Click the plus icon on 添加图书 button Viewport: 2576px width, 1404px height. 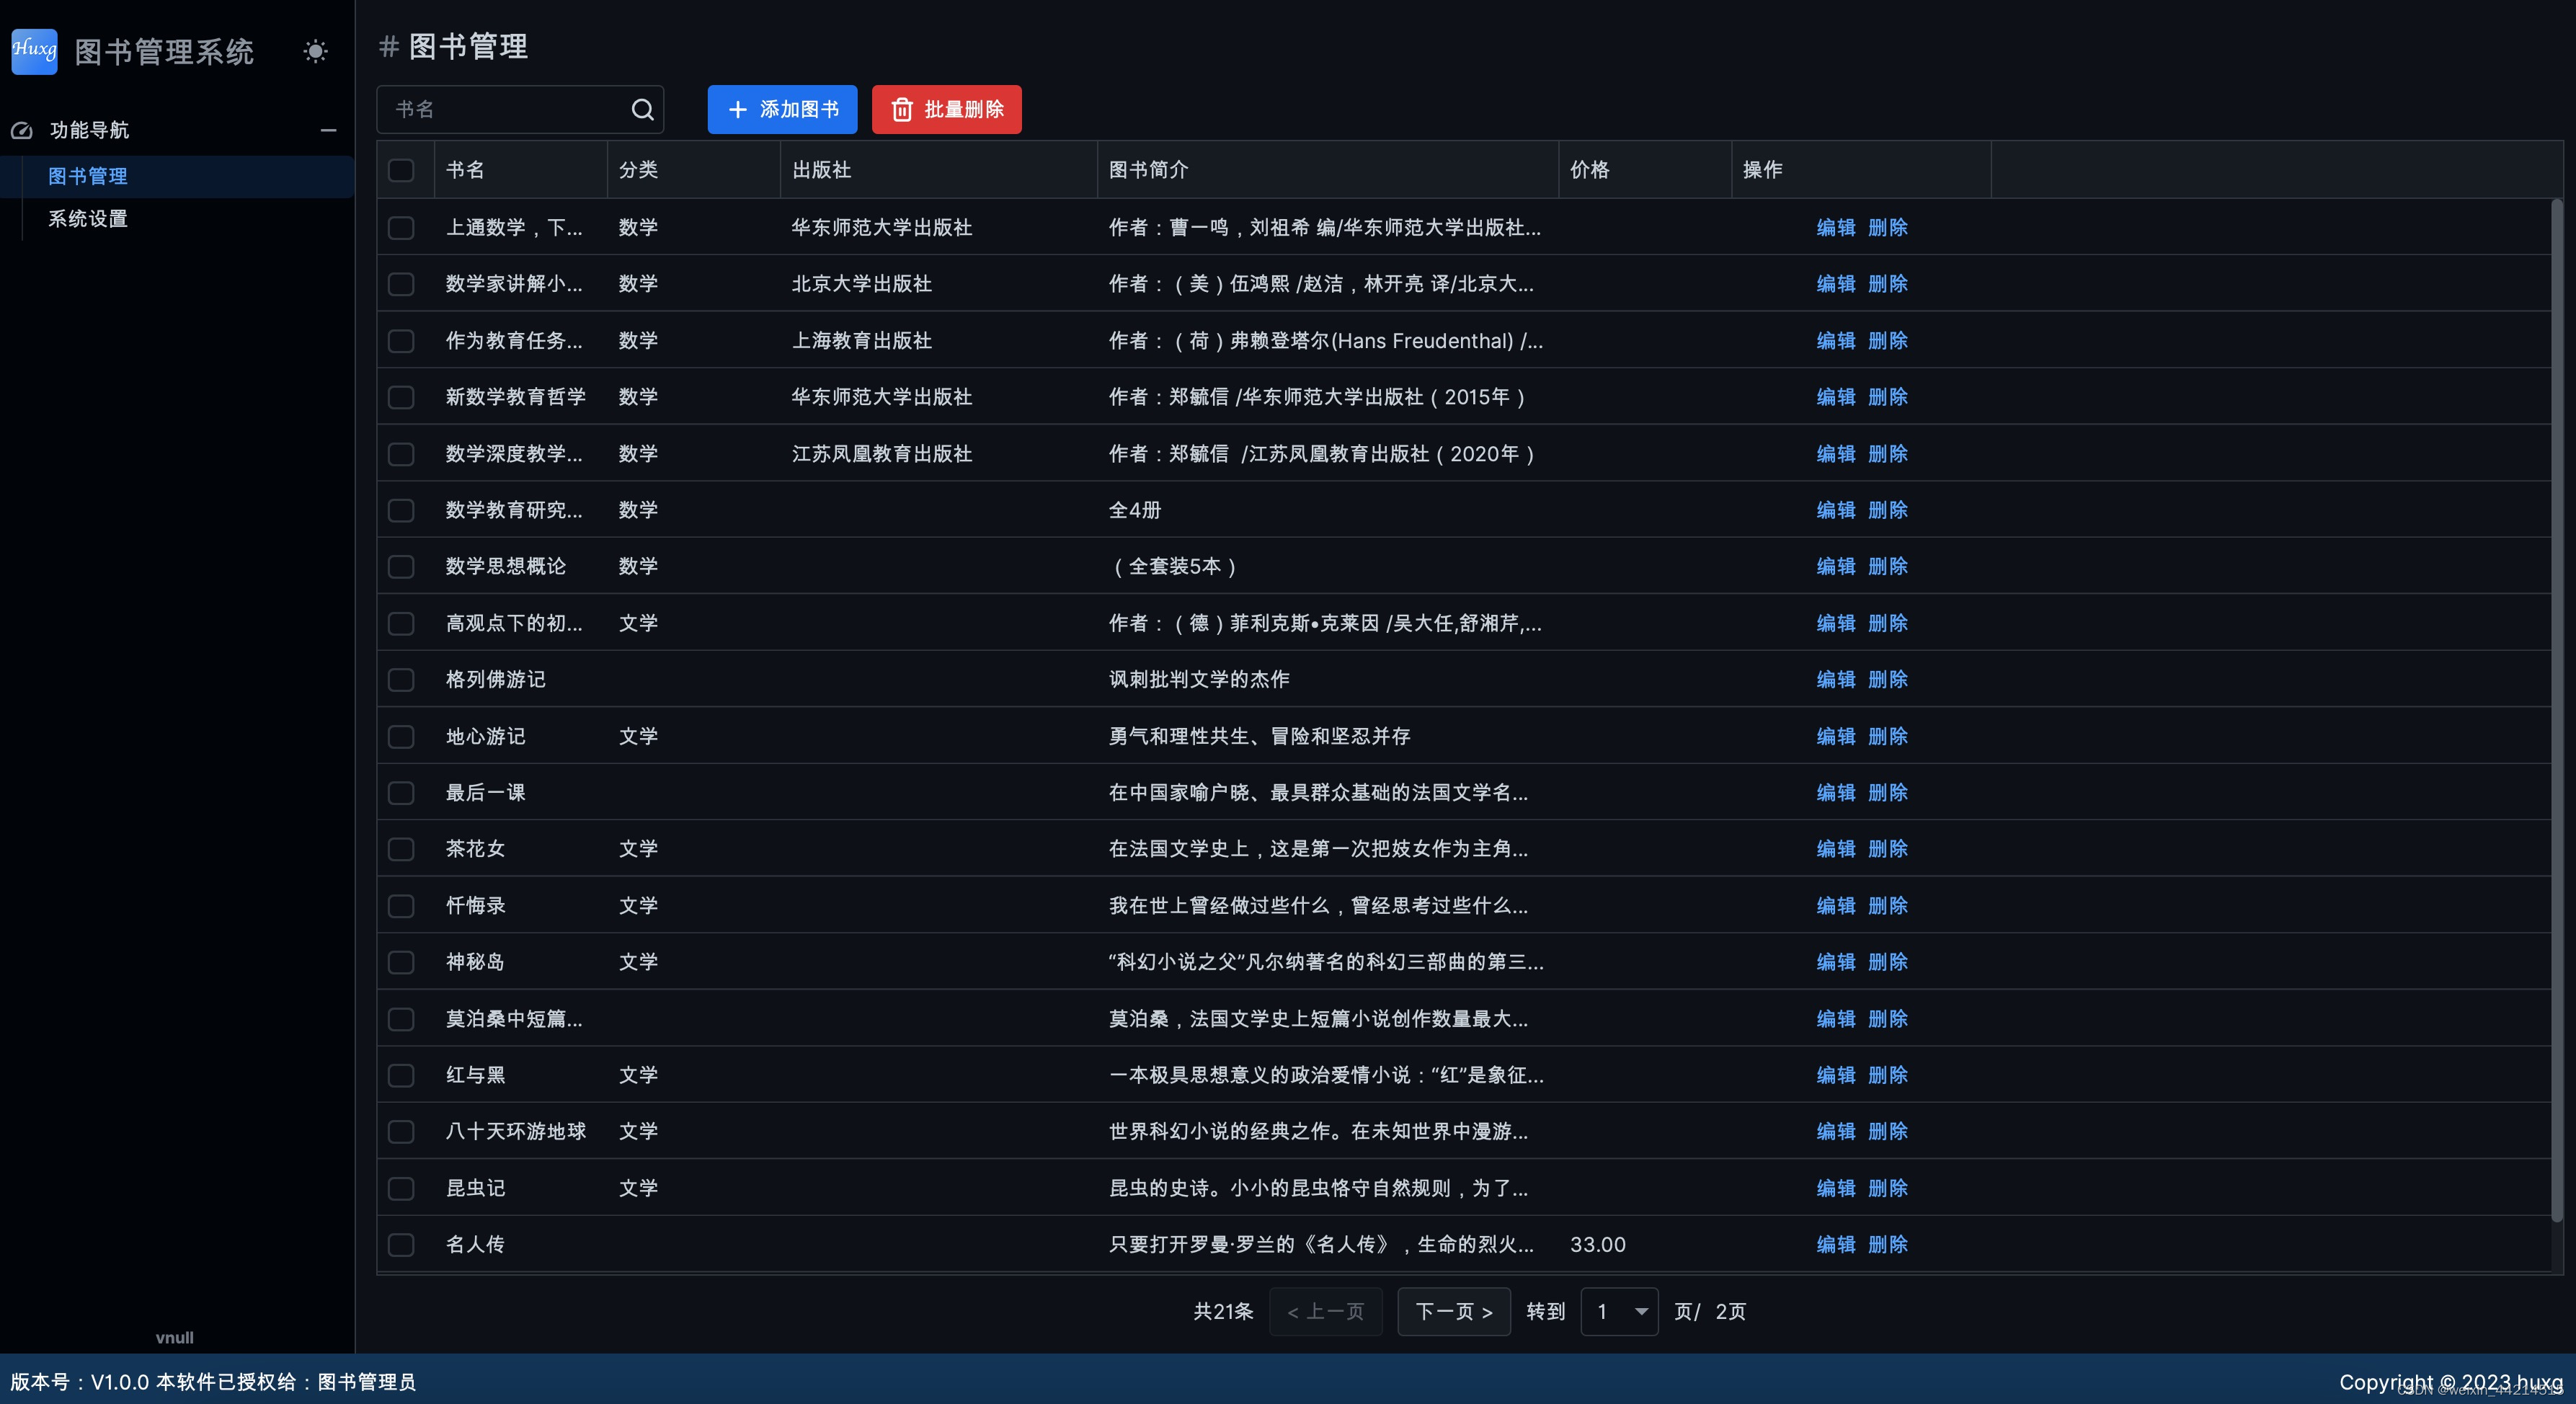point(738,110)
